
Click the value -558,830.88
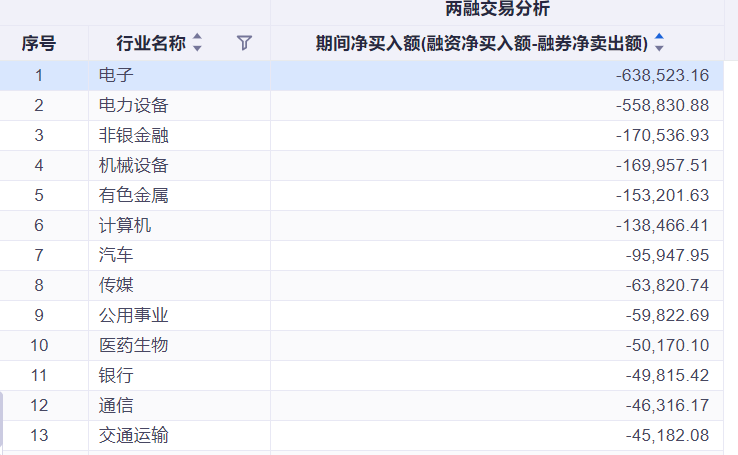pyautogui.click(x=662, y=105)
